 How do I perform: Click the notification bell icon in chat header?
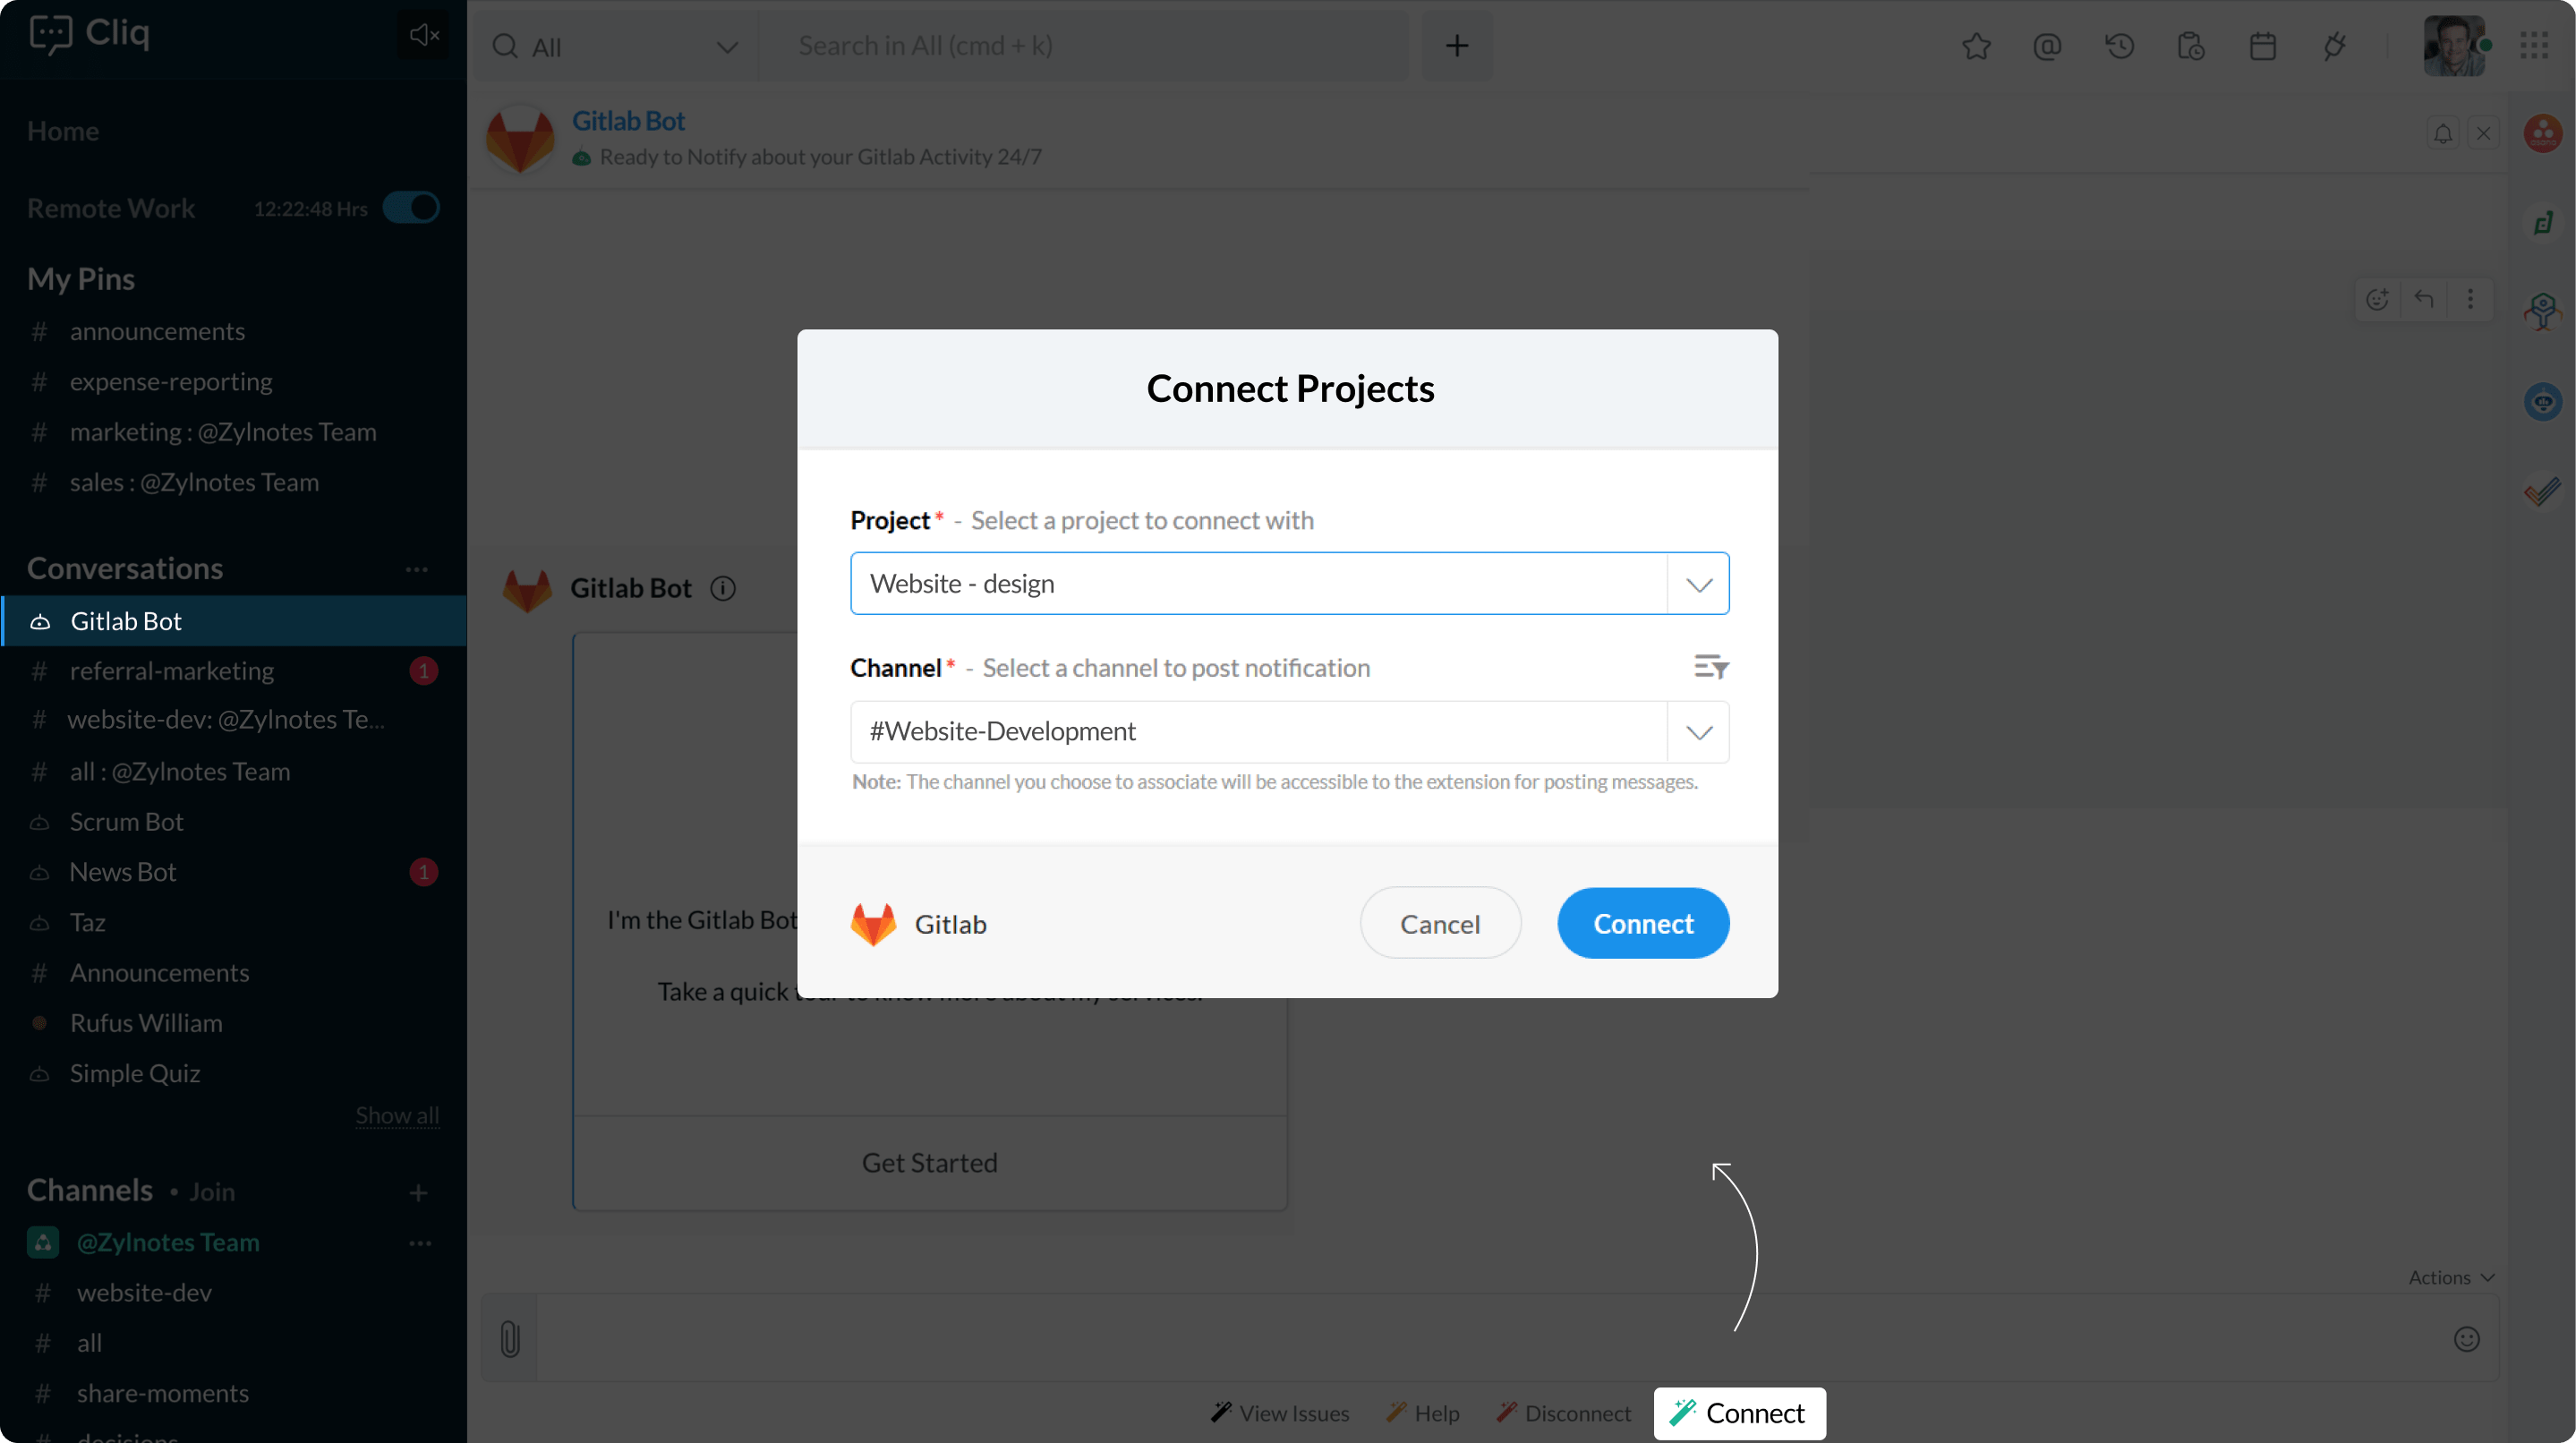click(2443, 133)
